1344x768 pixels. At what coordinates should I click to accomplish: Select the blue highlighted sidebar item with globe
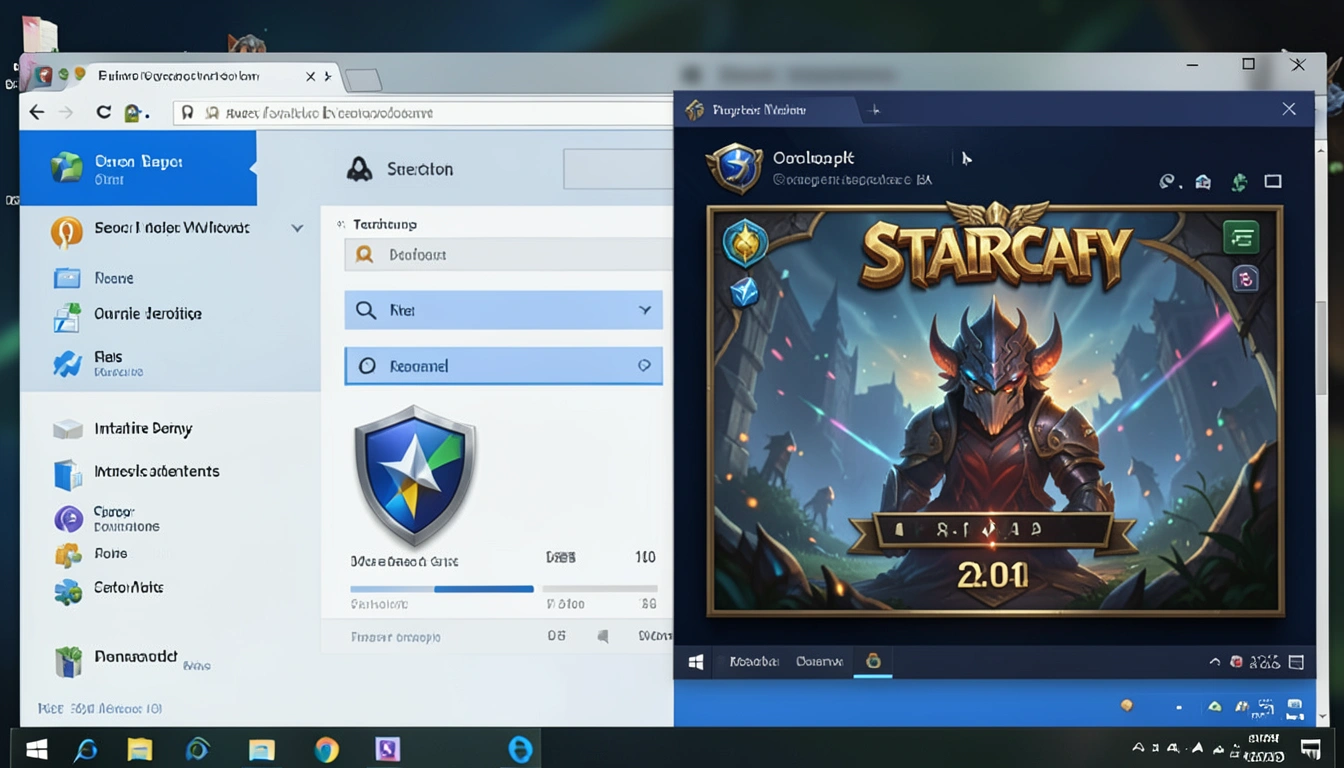tap(138, 169)
